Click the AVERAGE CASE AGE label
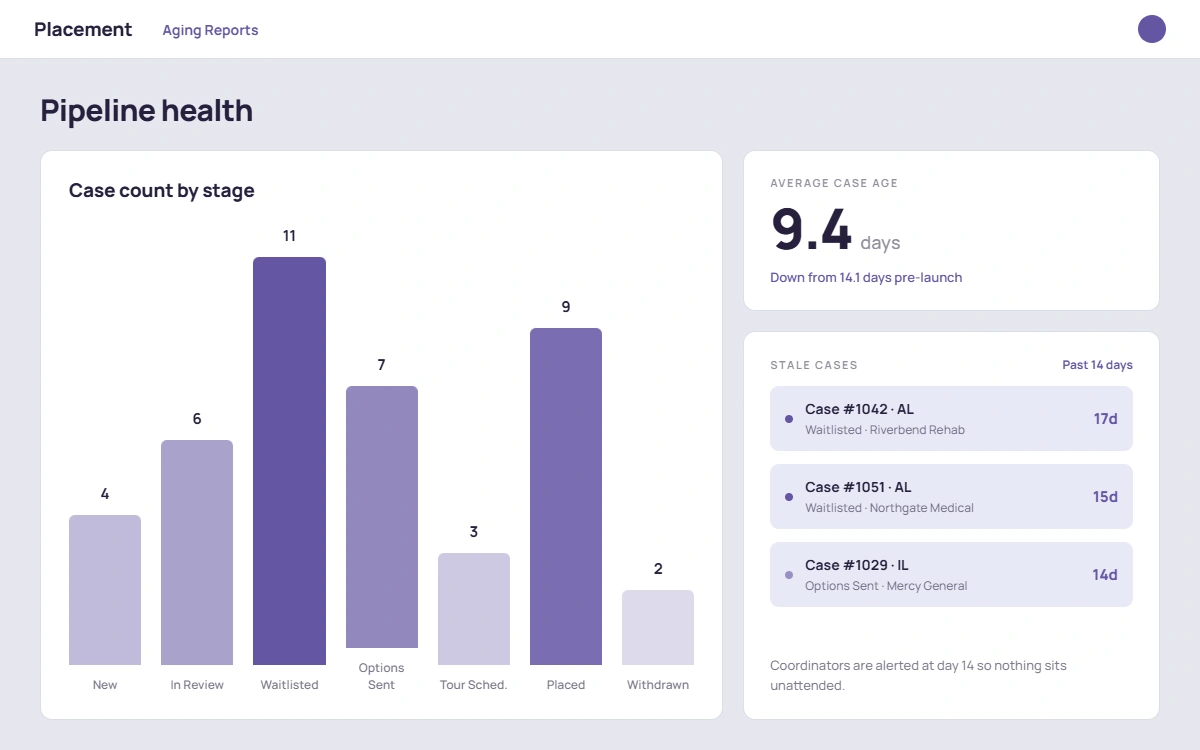Viewport: 1200px width, 750px height. pos(834,184)
